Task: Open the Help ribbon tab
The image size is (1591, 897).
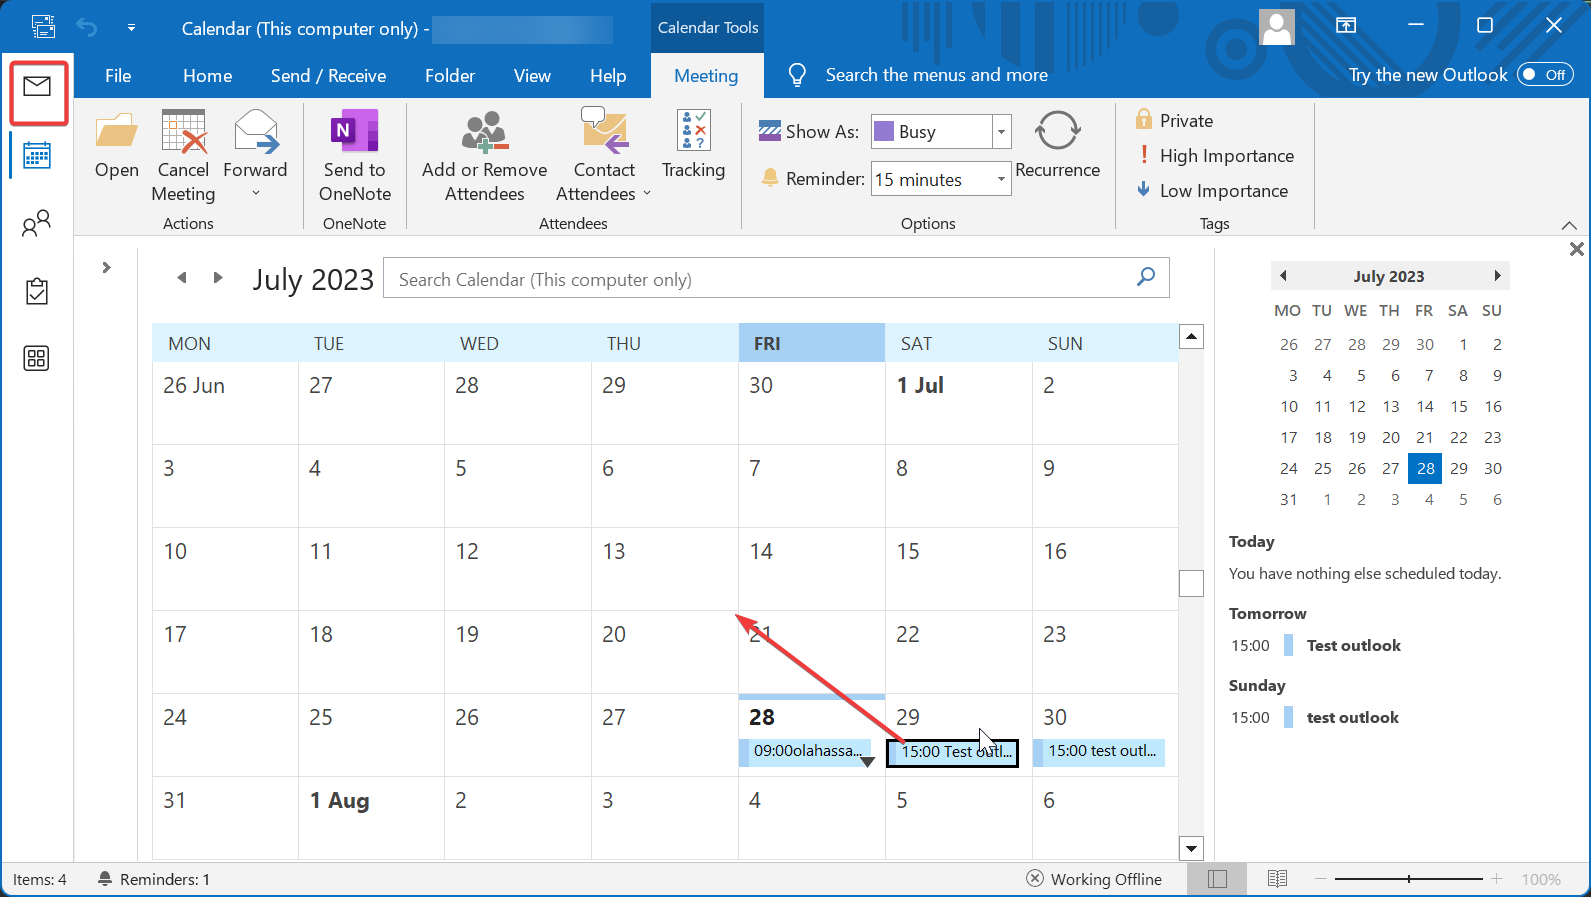Action: click(x=608, y=76)
